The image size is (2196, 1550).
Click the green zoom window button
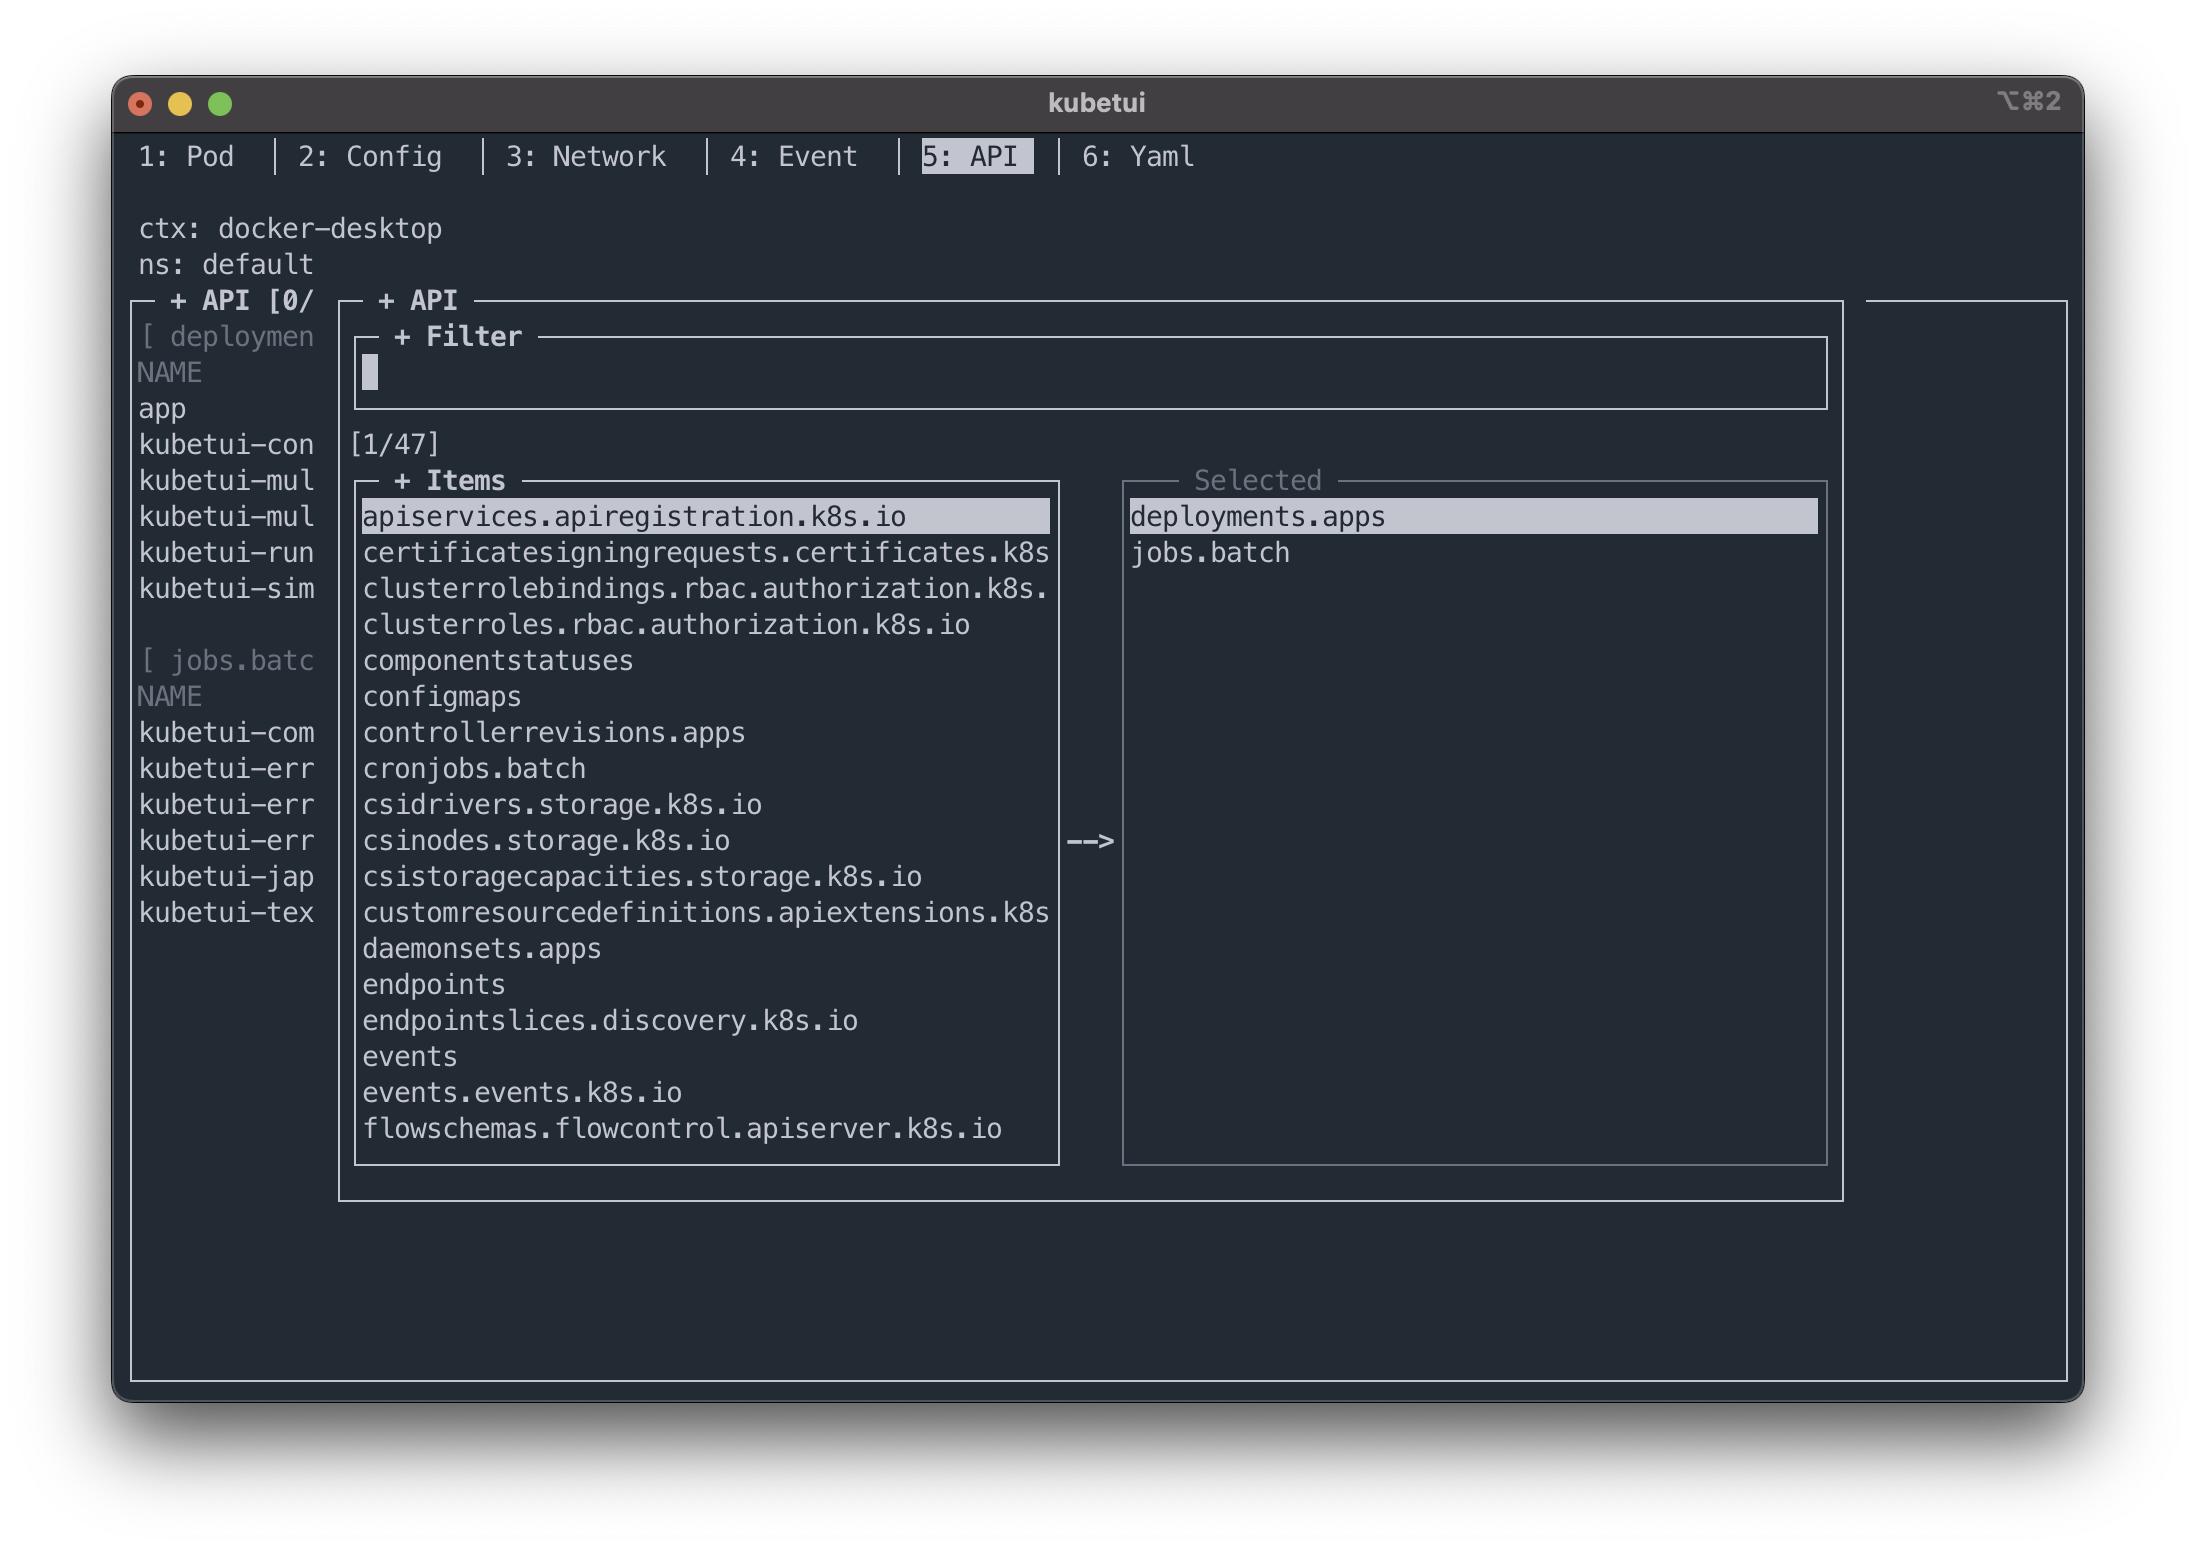(x=220, y=104)
